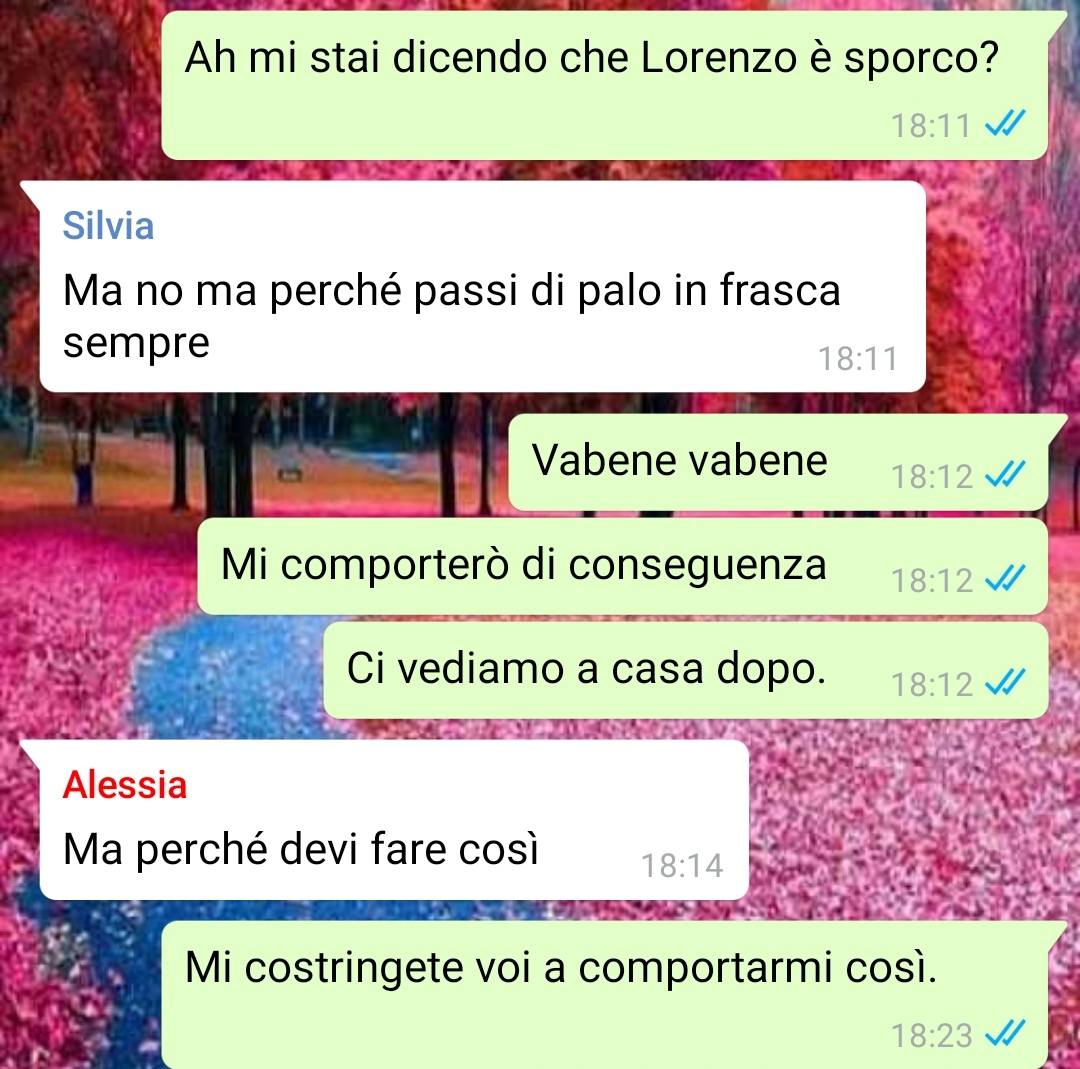This screenshot has width=1080, height=1069.
Task: Tap the 18:12 timestamp beside 'Ci vediamo a casa dopo.'
Action: point(931,685)
